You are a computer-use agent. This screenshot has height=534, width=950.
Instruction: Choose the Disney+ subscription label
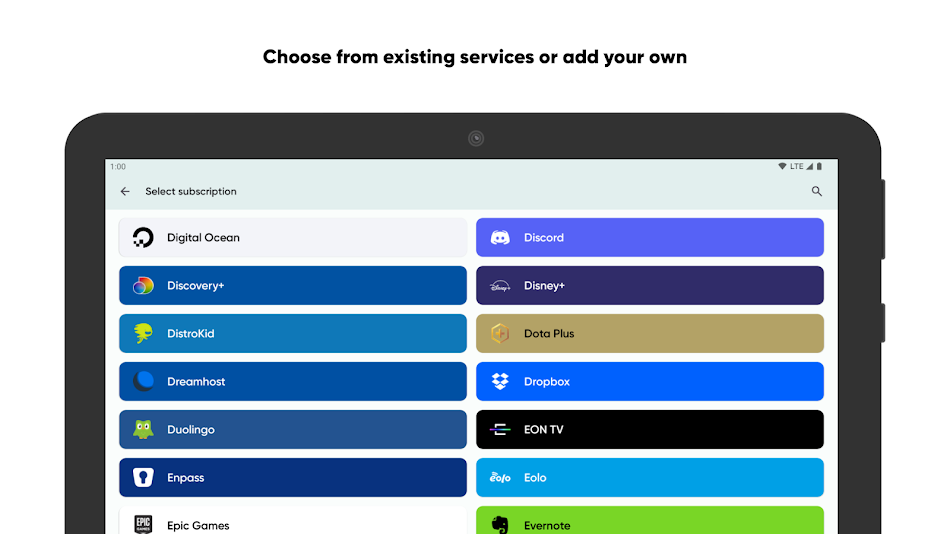pyautogui.click(x=544, y=285)
